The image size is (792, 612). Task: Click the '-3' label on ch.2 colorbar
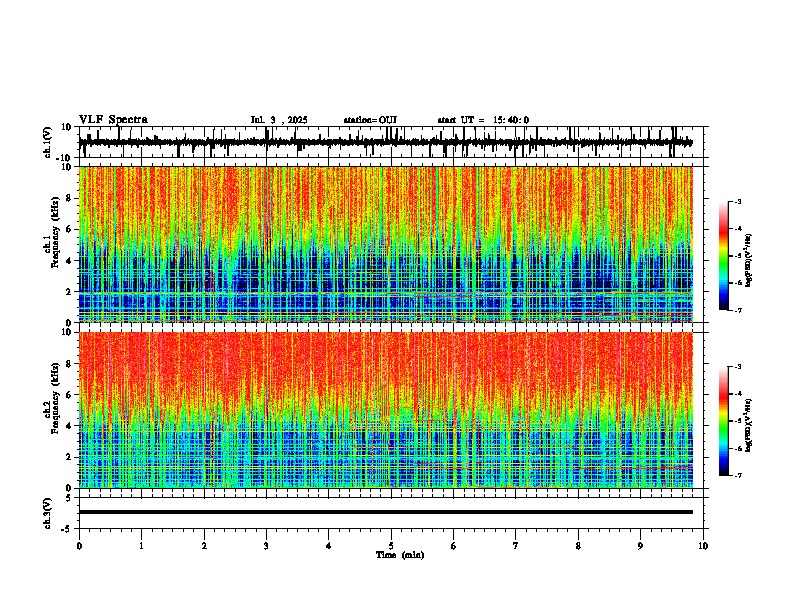click(x=737, y=367)
